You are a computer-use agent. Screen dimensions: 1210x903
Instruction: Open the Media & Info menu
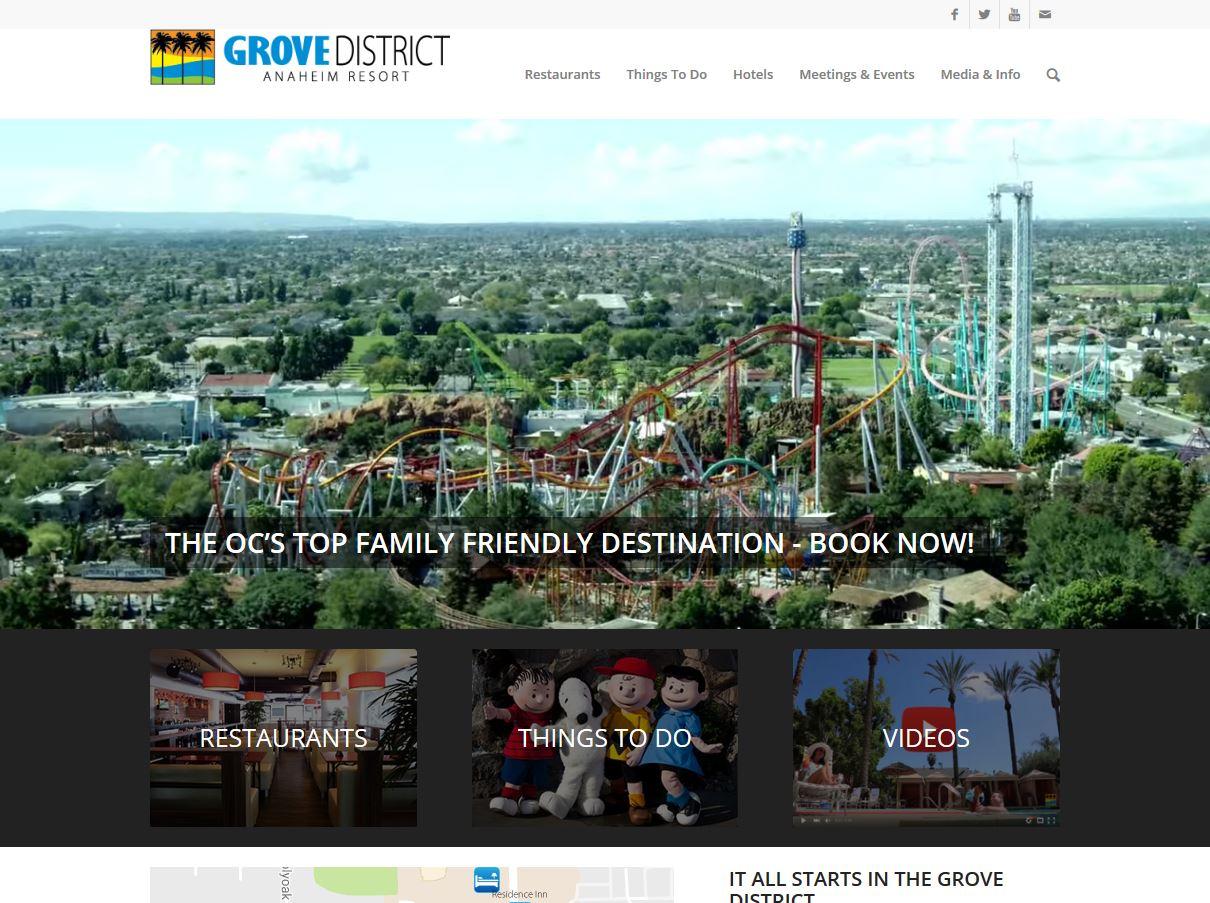tap(980, 74)
